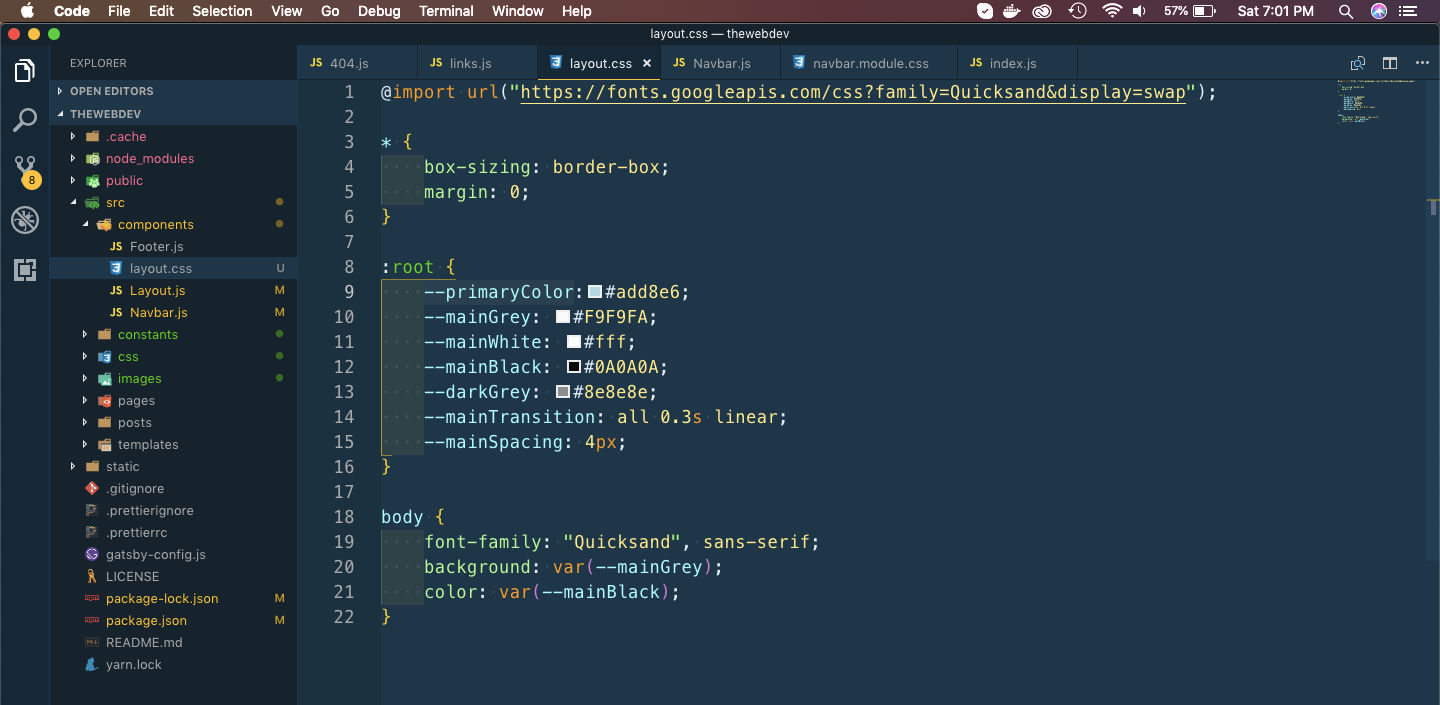Click the #0A0A0A mainBlack color swatch

pos(574,367)
